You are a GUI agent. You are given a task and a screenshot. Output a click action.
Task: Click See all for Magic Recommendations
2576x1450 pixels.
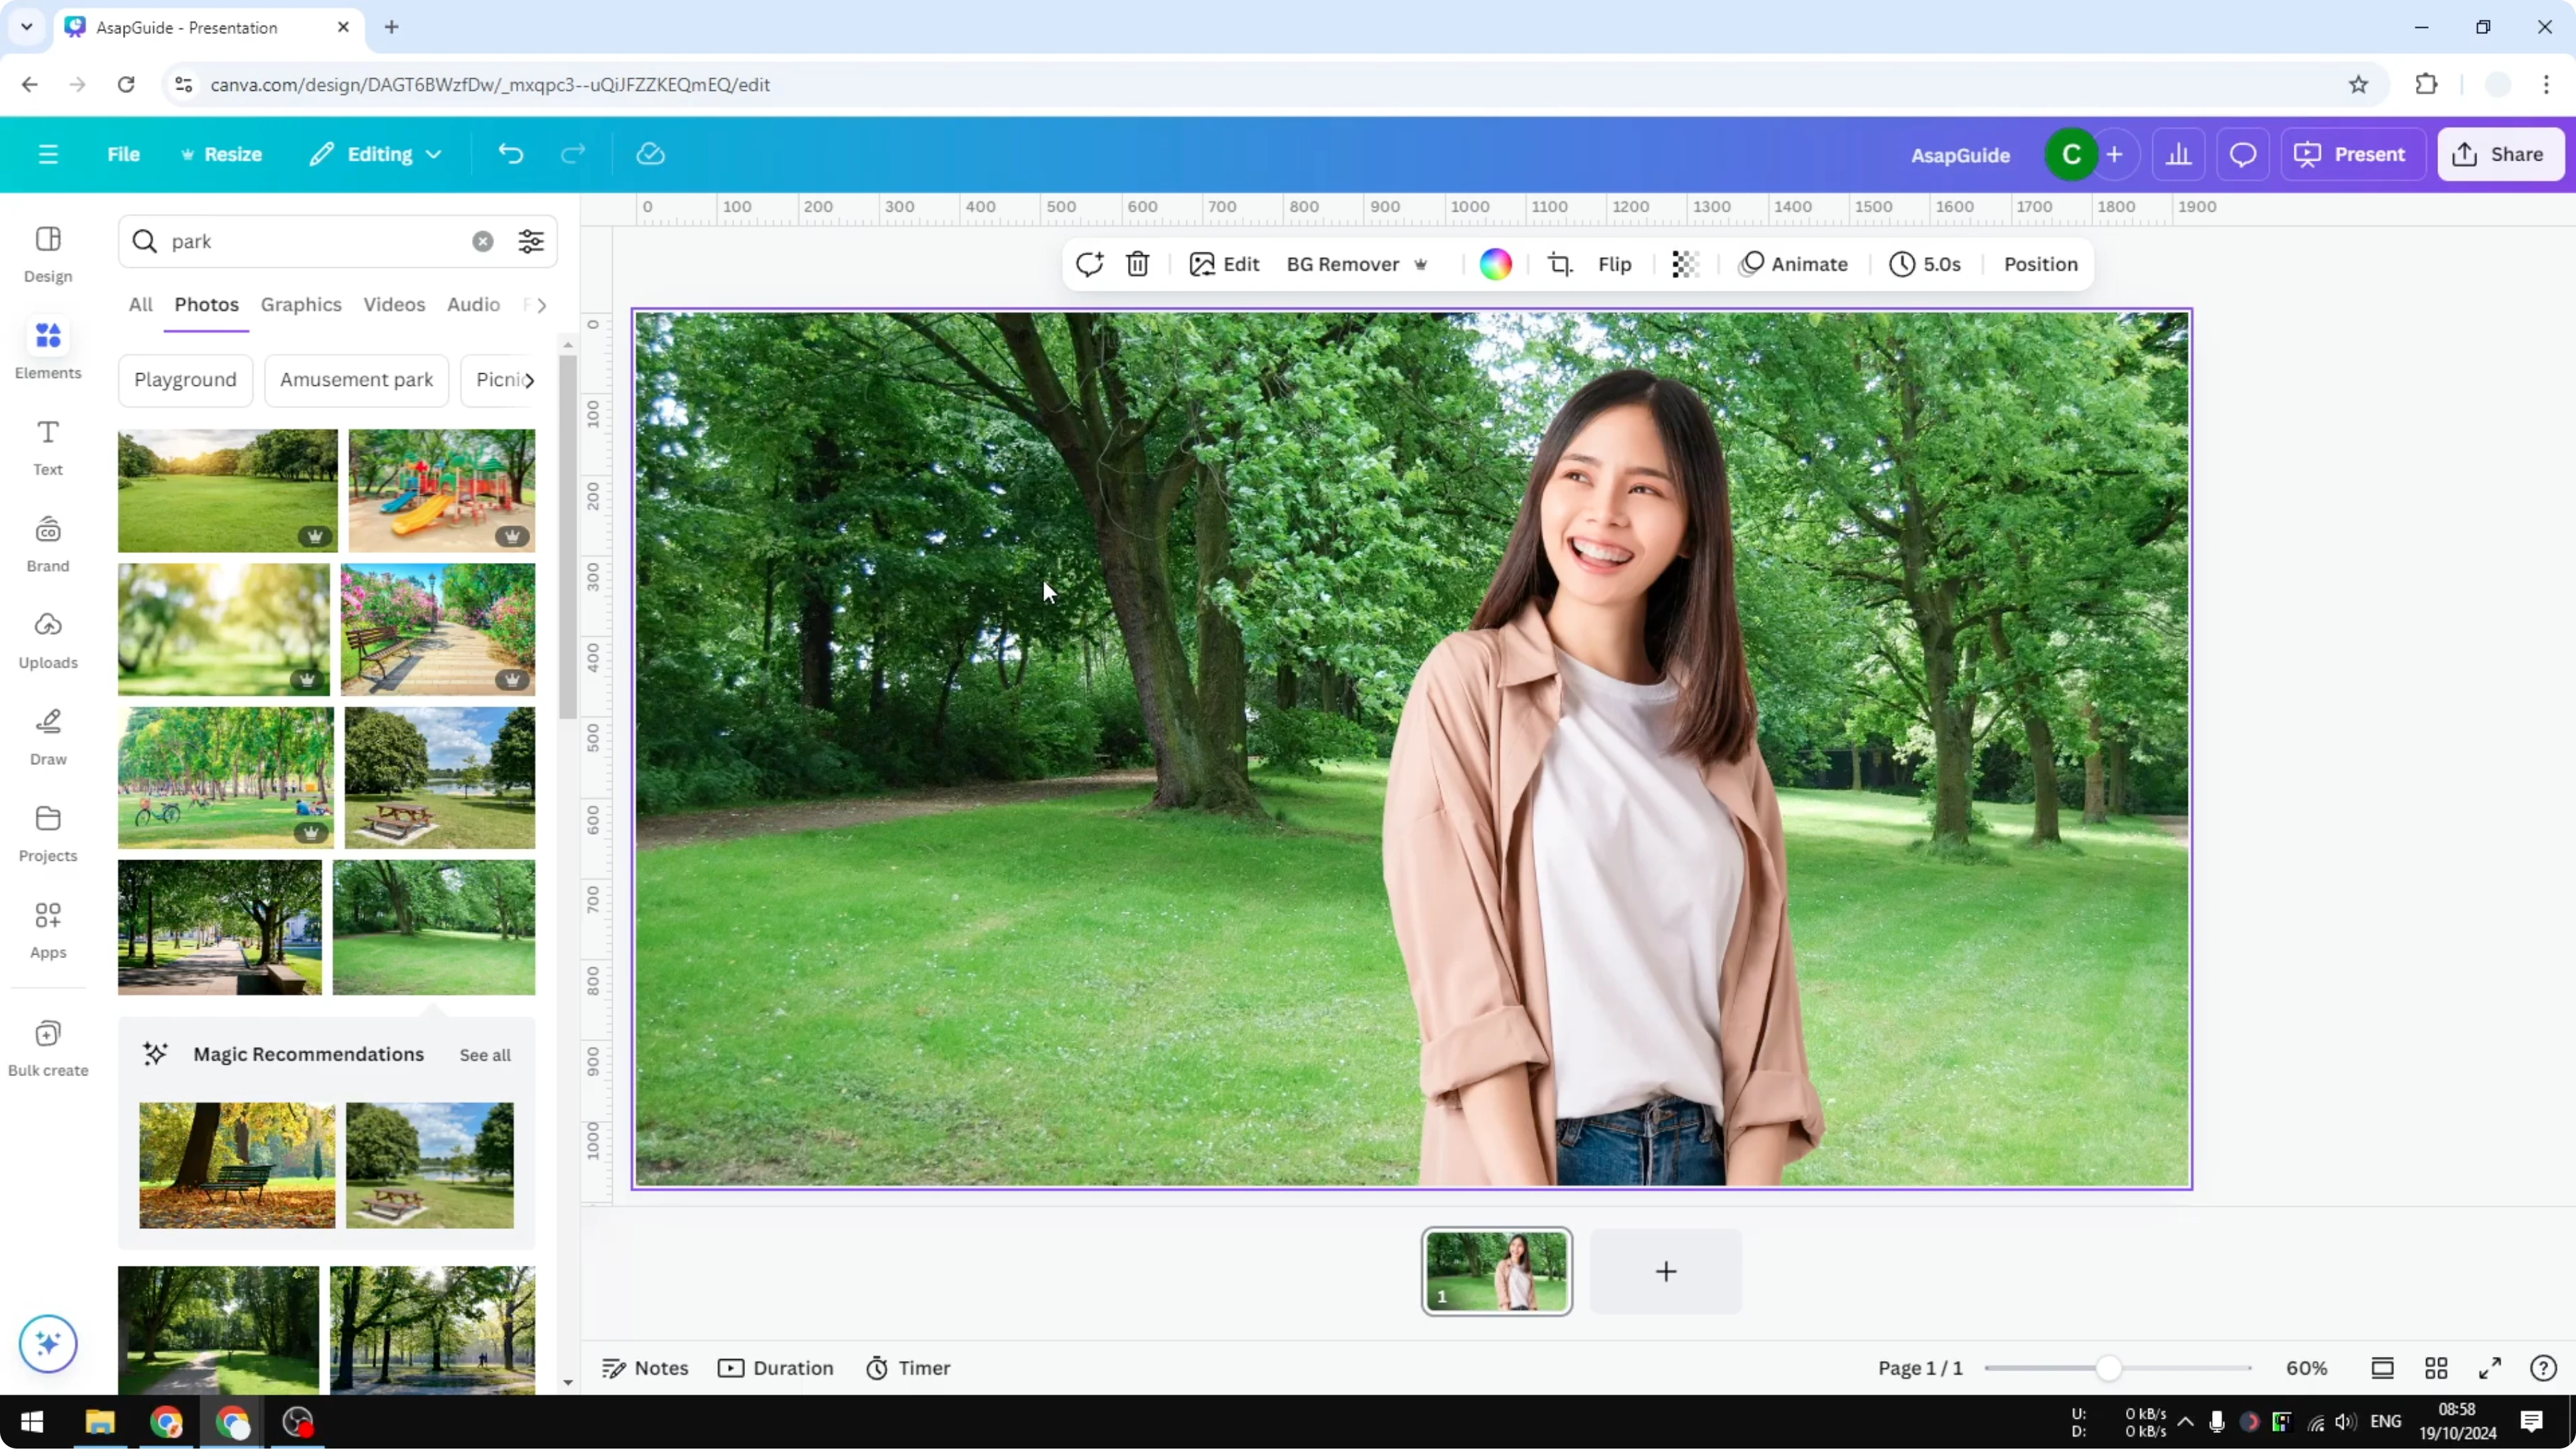pos(485,1054)
